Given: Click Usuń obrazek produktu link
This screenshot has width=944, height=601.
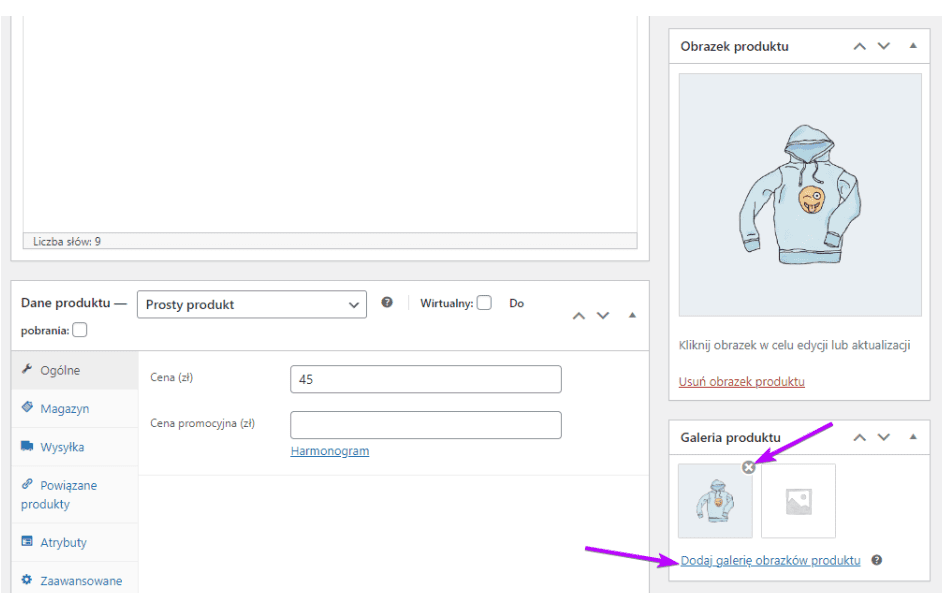Looking at the screenshot, I should point(741,382).
